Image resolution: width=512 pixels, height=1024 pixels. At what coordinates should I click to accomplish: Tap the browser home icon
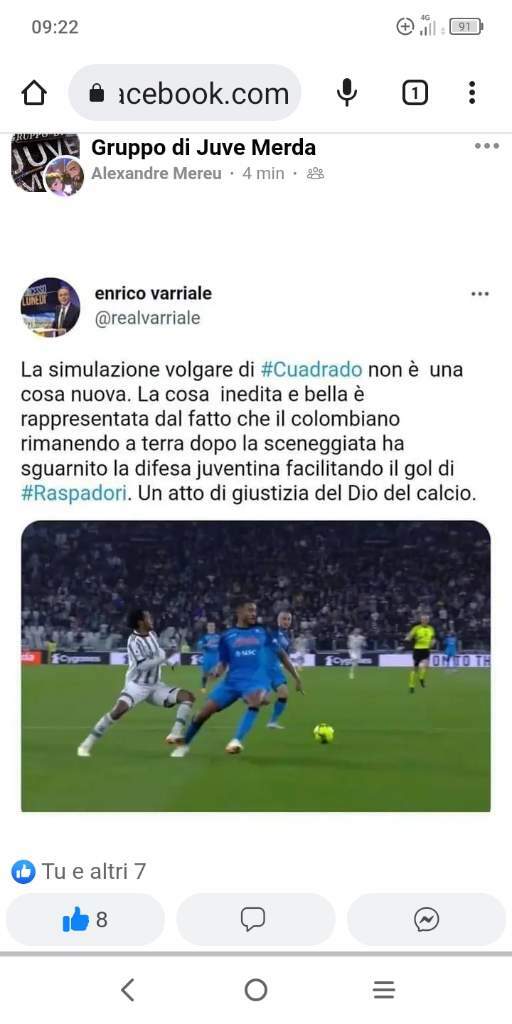point(34,93)
